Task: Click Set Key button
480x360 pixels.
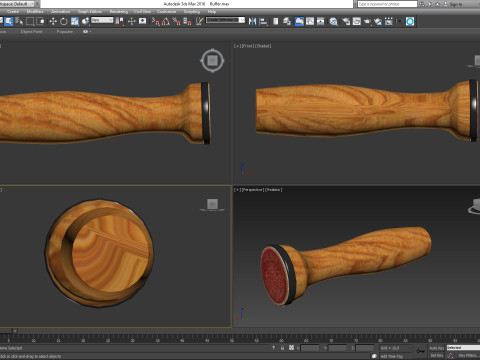Action: (x=436, y=356)
